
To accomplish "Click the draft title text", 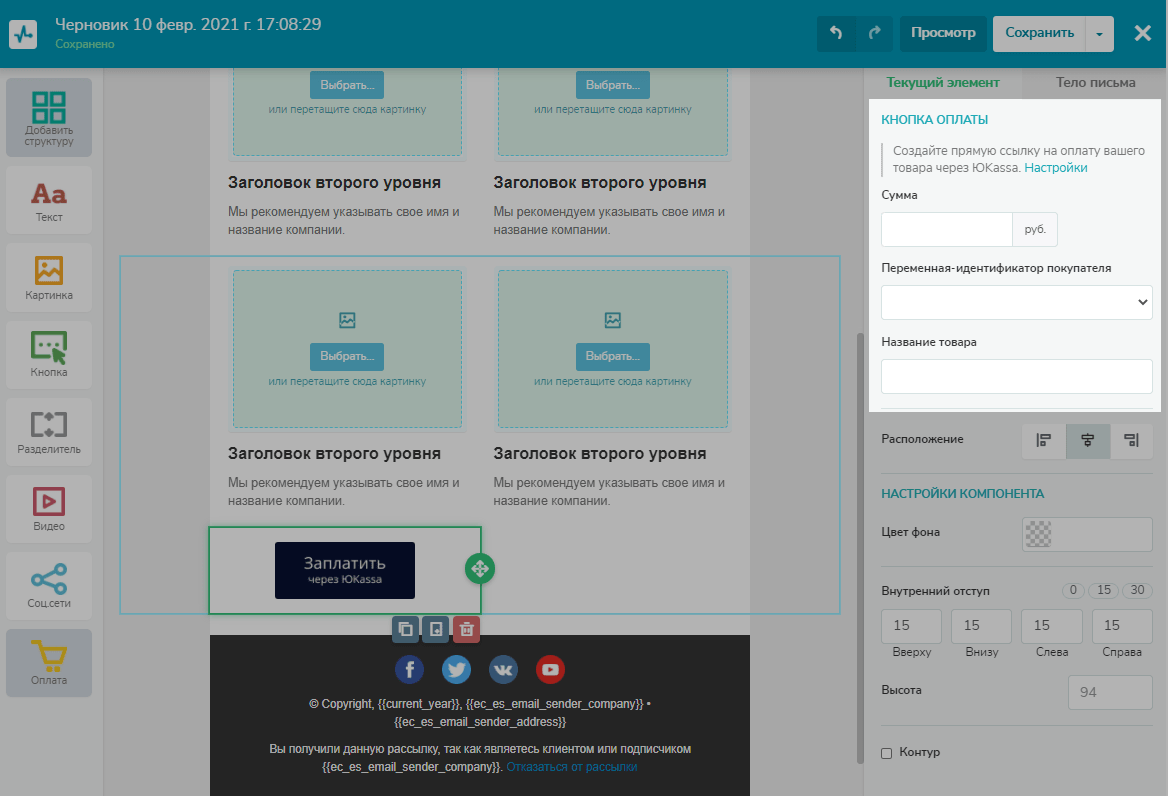I will (x=188, y=25).
